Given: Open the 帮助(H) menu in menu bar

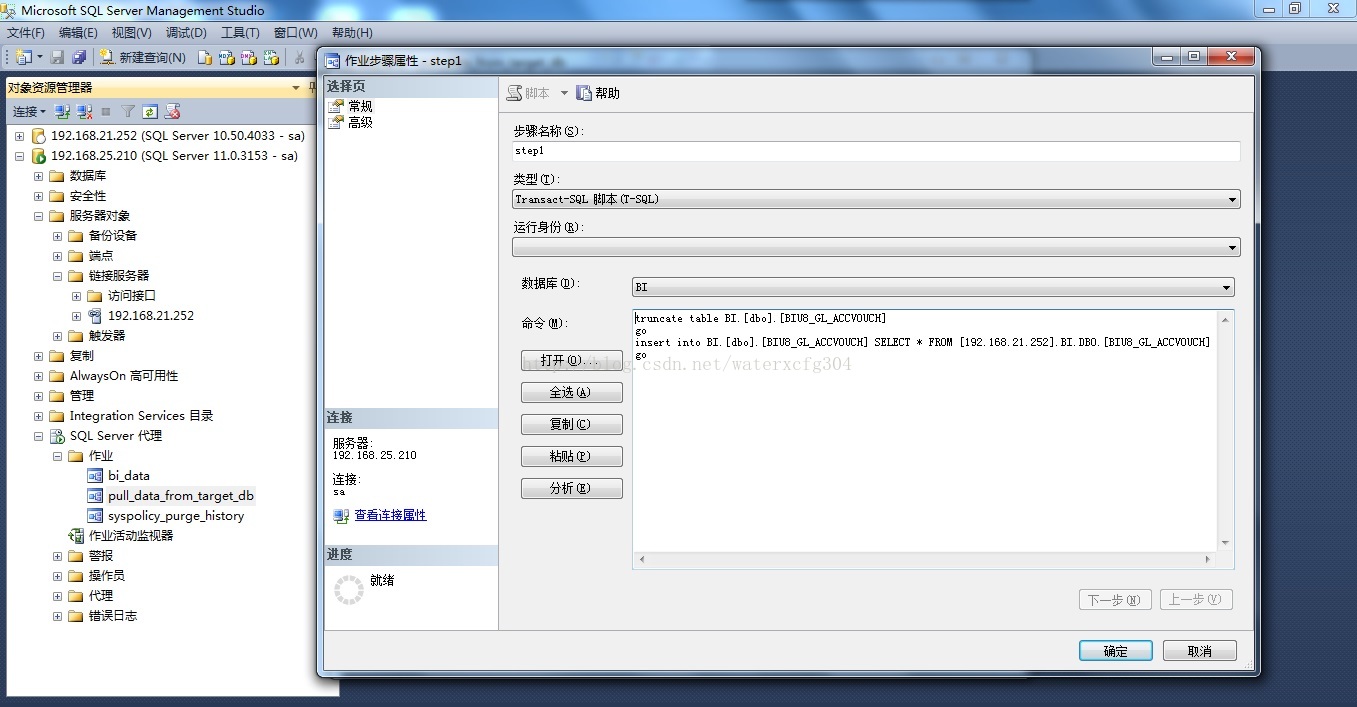Looking at the screenshot, I should [x=352, y=33].
